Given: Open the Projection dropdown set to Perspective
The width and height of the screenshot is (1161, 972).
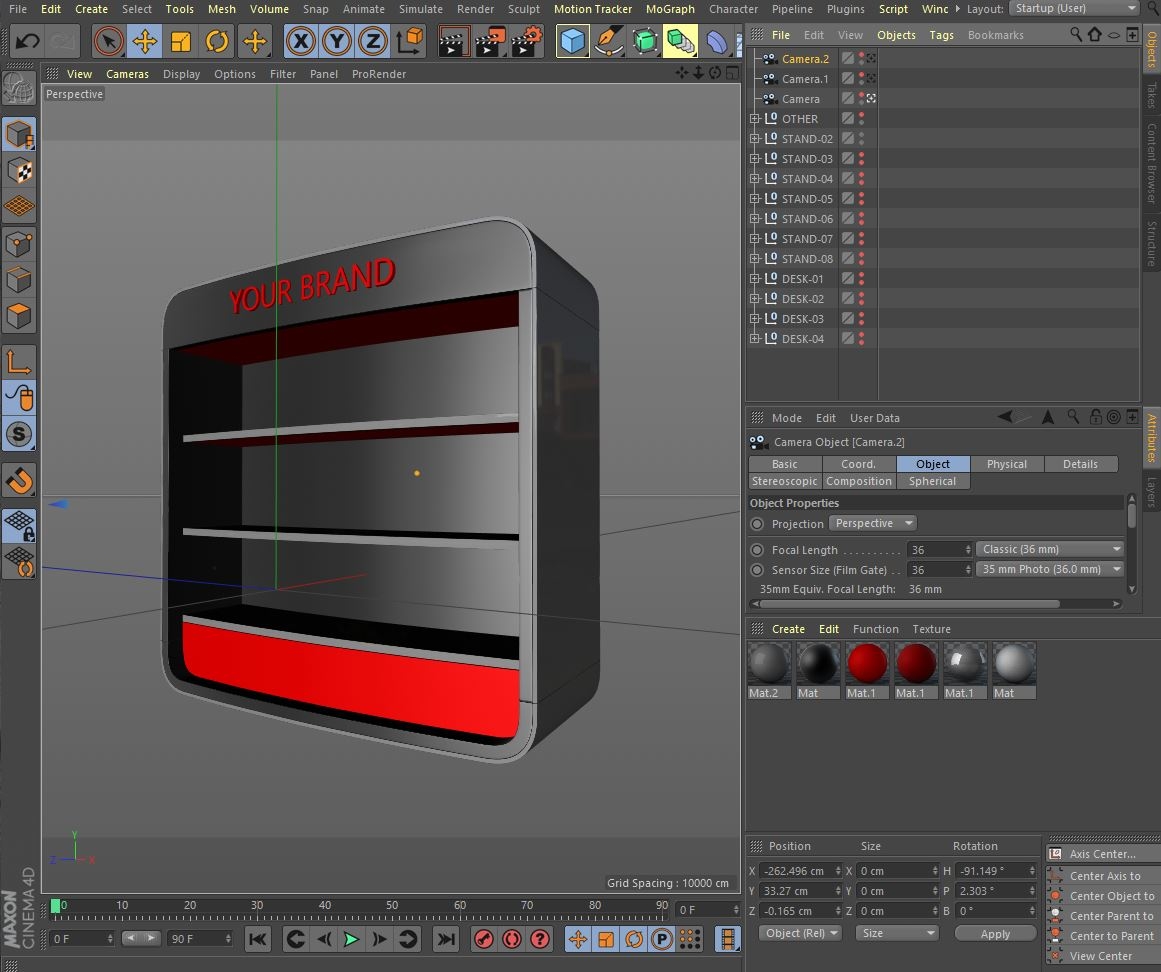Looking at the screenshot, I should pos(873,524).
